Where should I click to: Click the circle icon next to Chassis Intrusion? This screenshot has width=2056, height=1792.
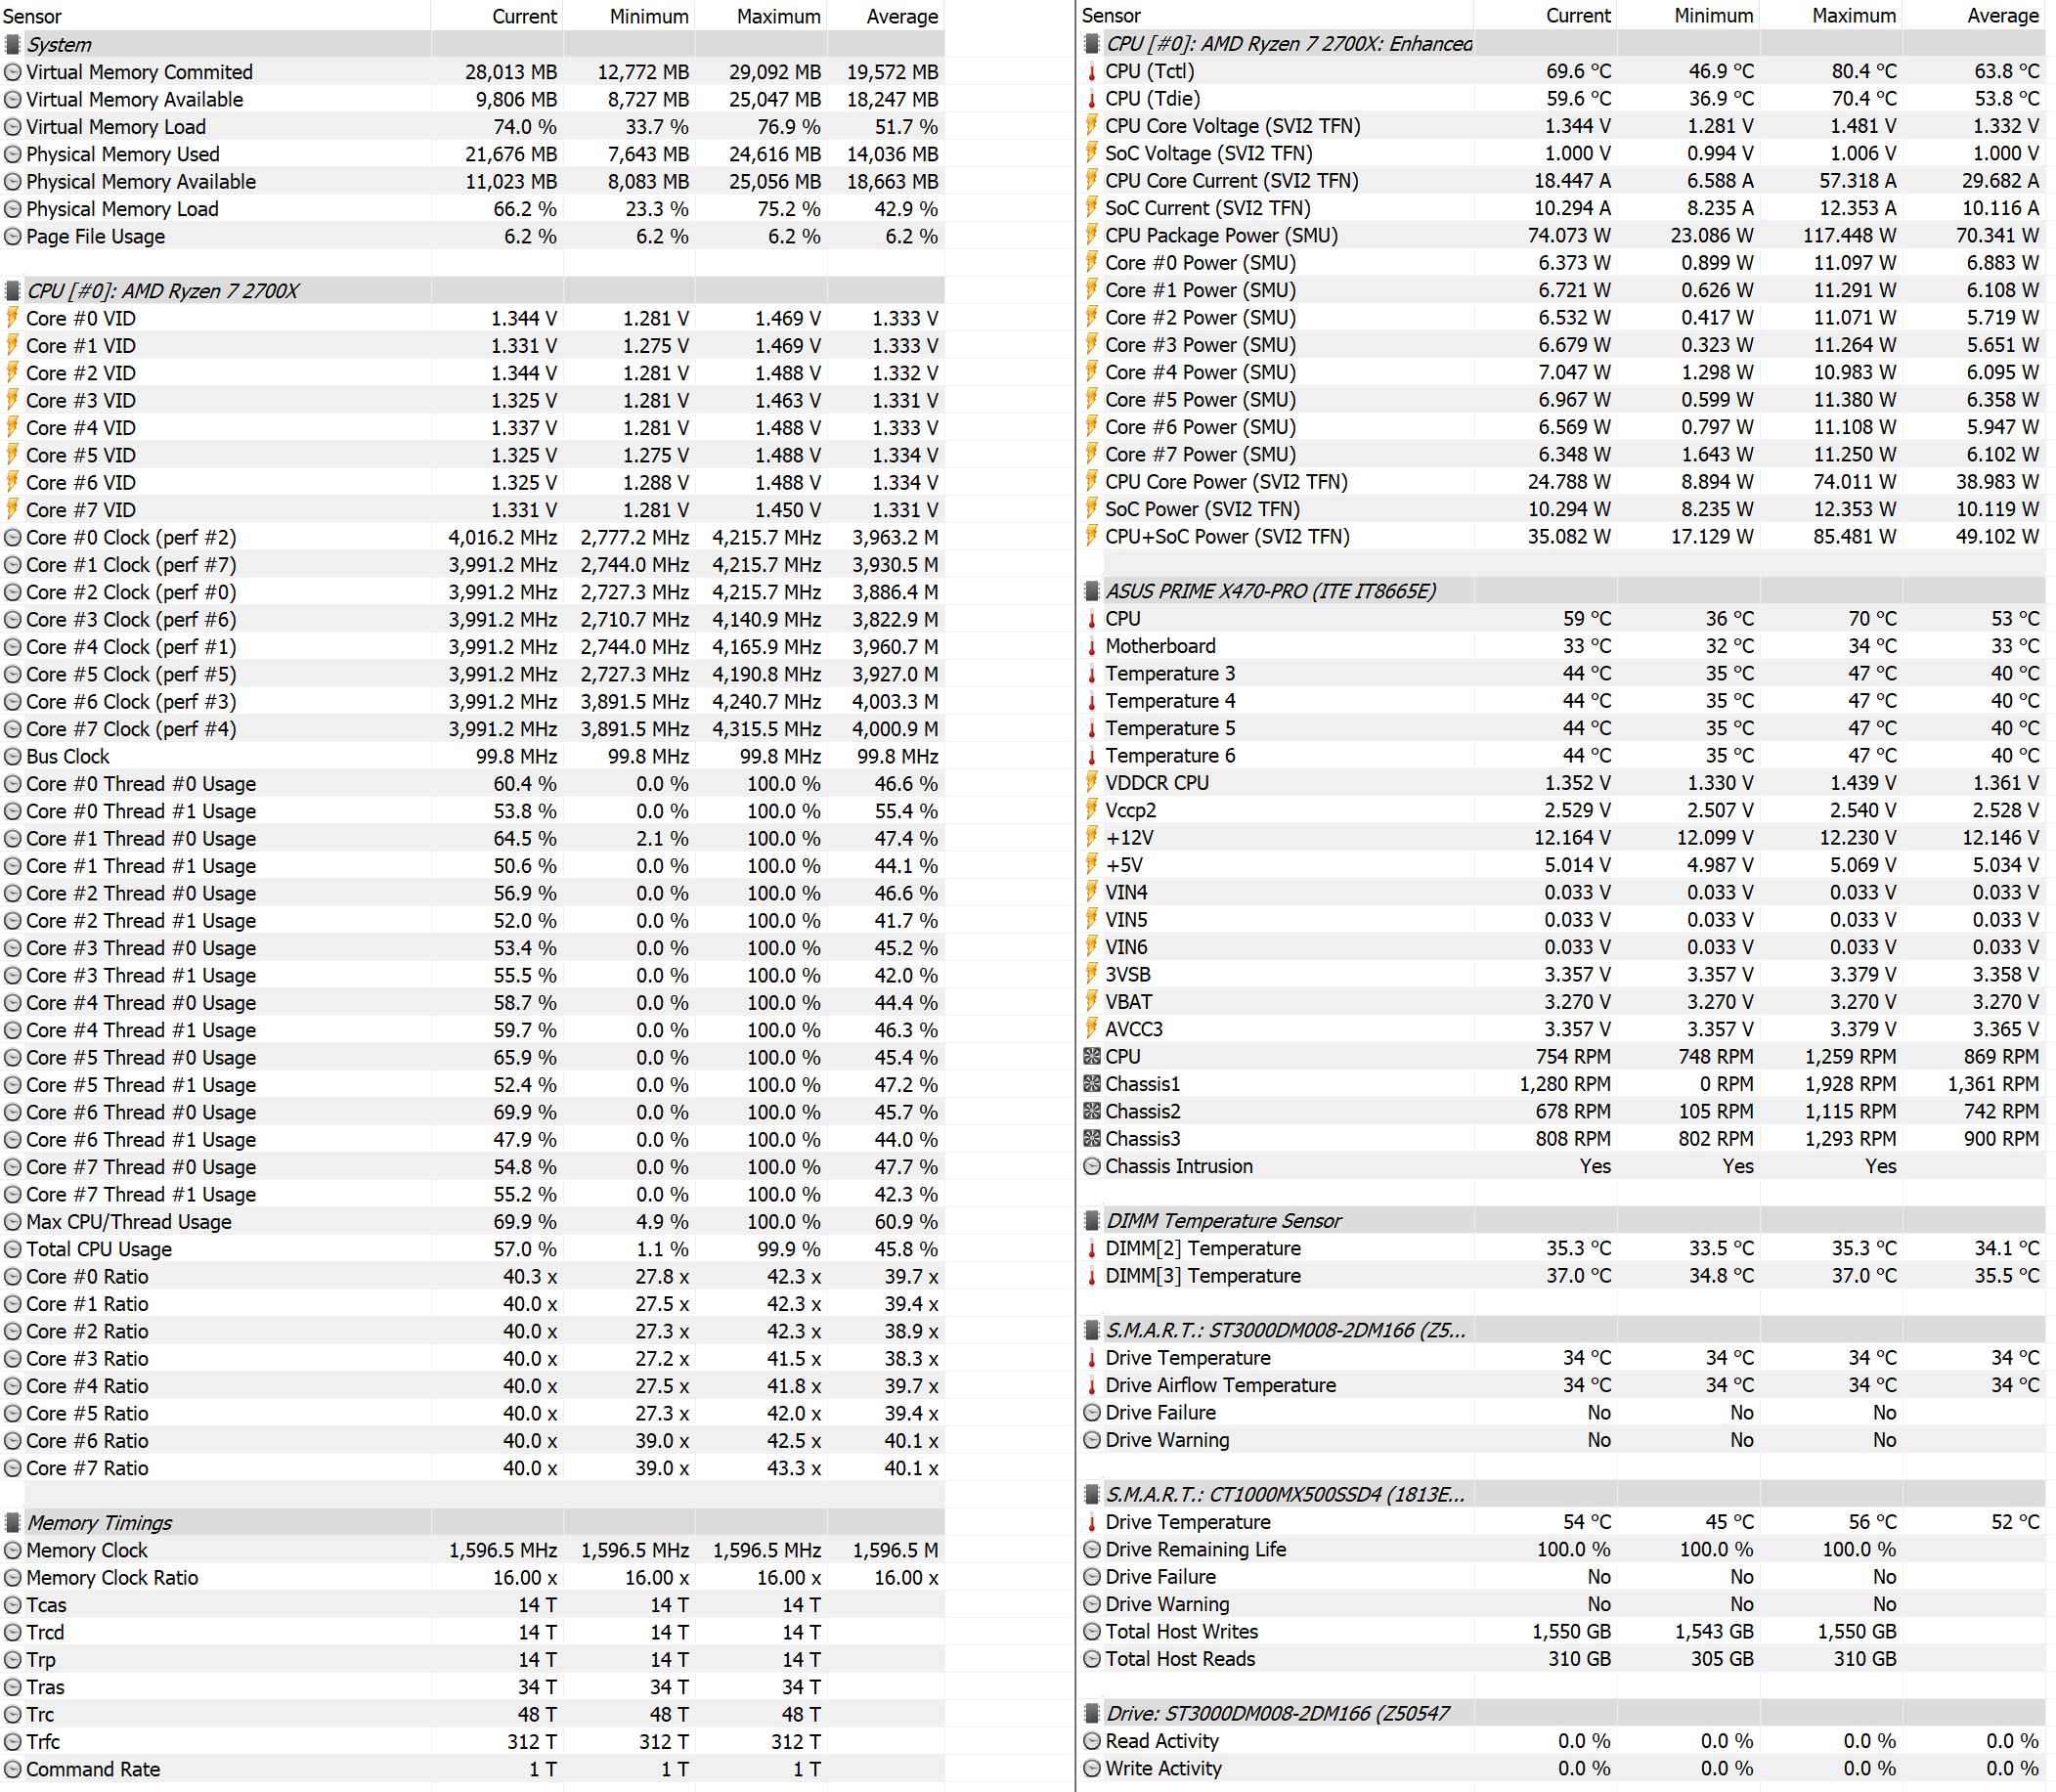(x=1092, y=1166)
